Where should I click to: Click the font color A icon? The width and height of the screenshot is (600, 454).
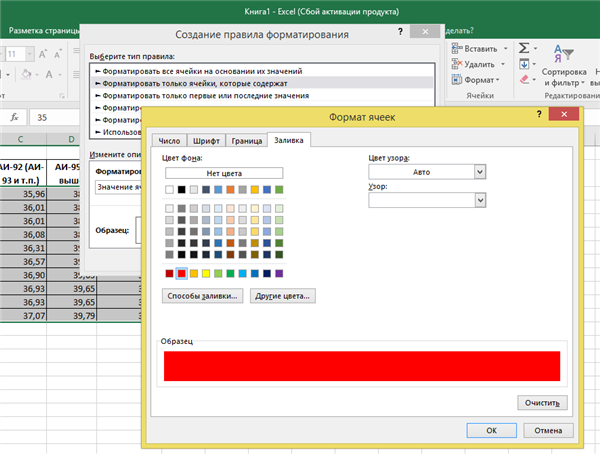[x=49, y=74]
